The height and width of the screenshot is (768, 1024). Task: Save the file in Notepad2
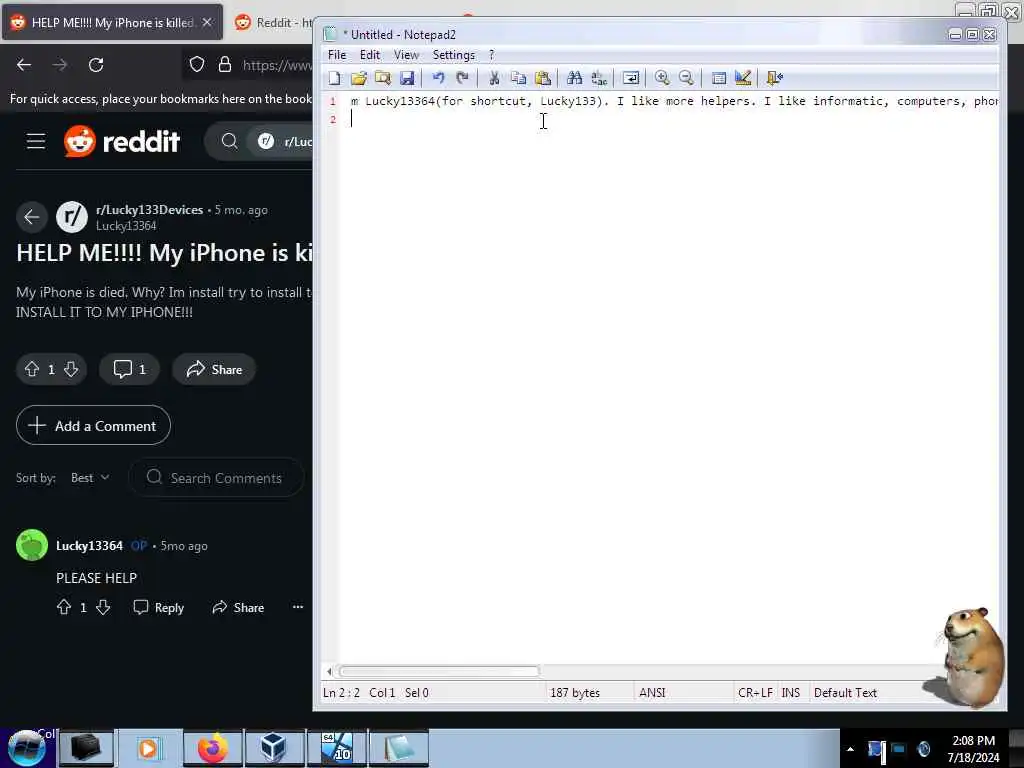(x=407, y=78)
